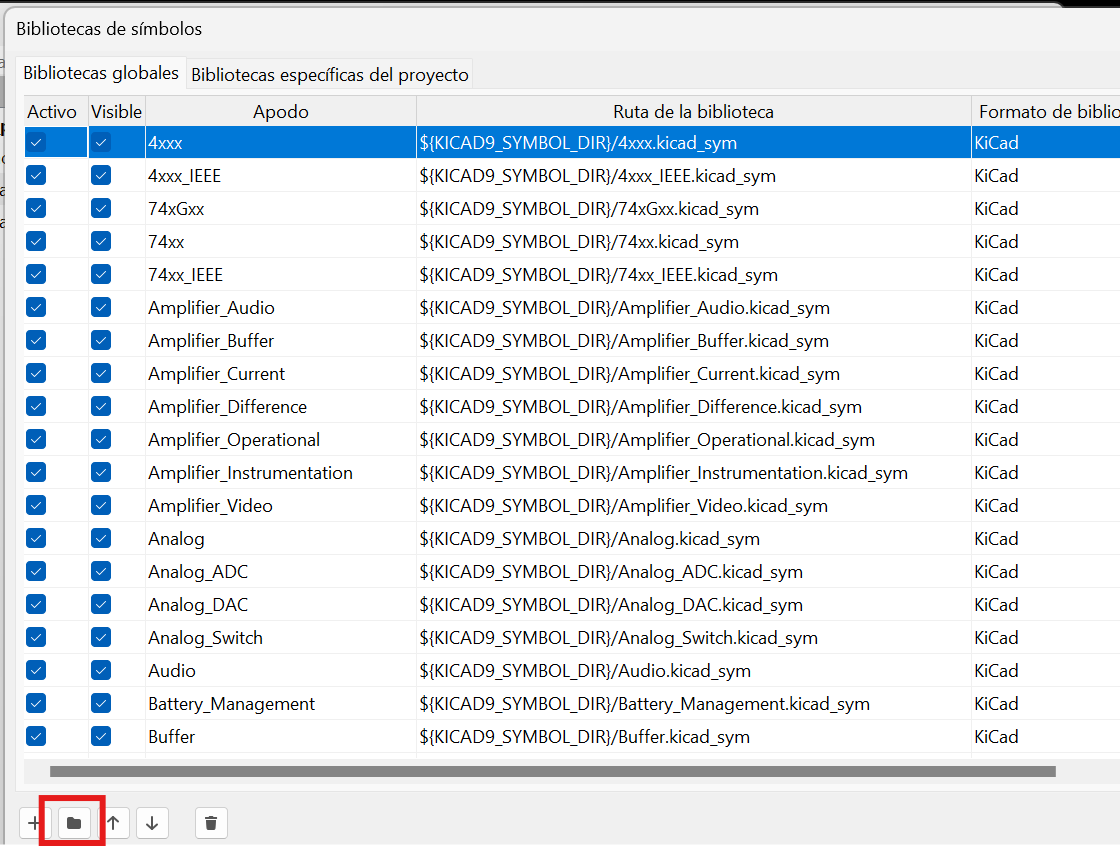Select the Audio nickname cell

pos(281,670)
